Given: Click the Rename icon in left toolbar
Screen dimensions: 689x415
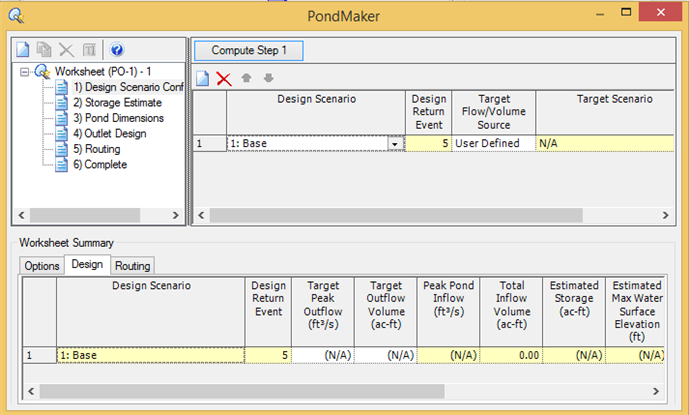Looking at the screenshot, I should (x=89, y=50).
